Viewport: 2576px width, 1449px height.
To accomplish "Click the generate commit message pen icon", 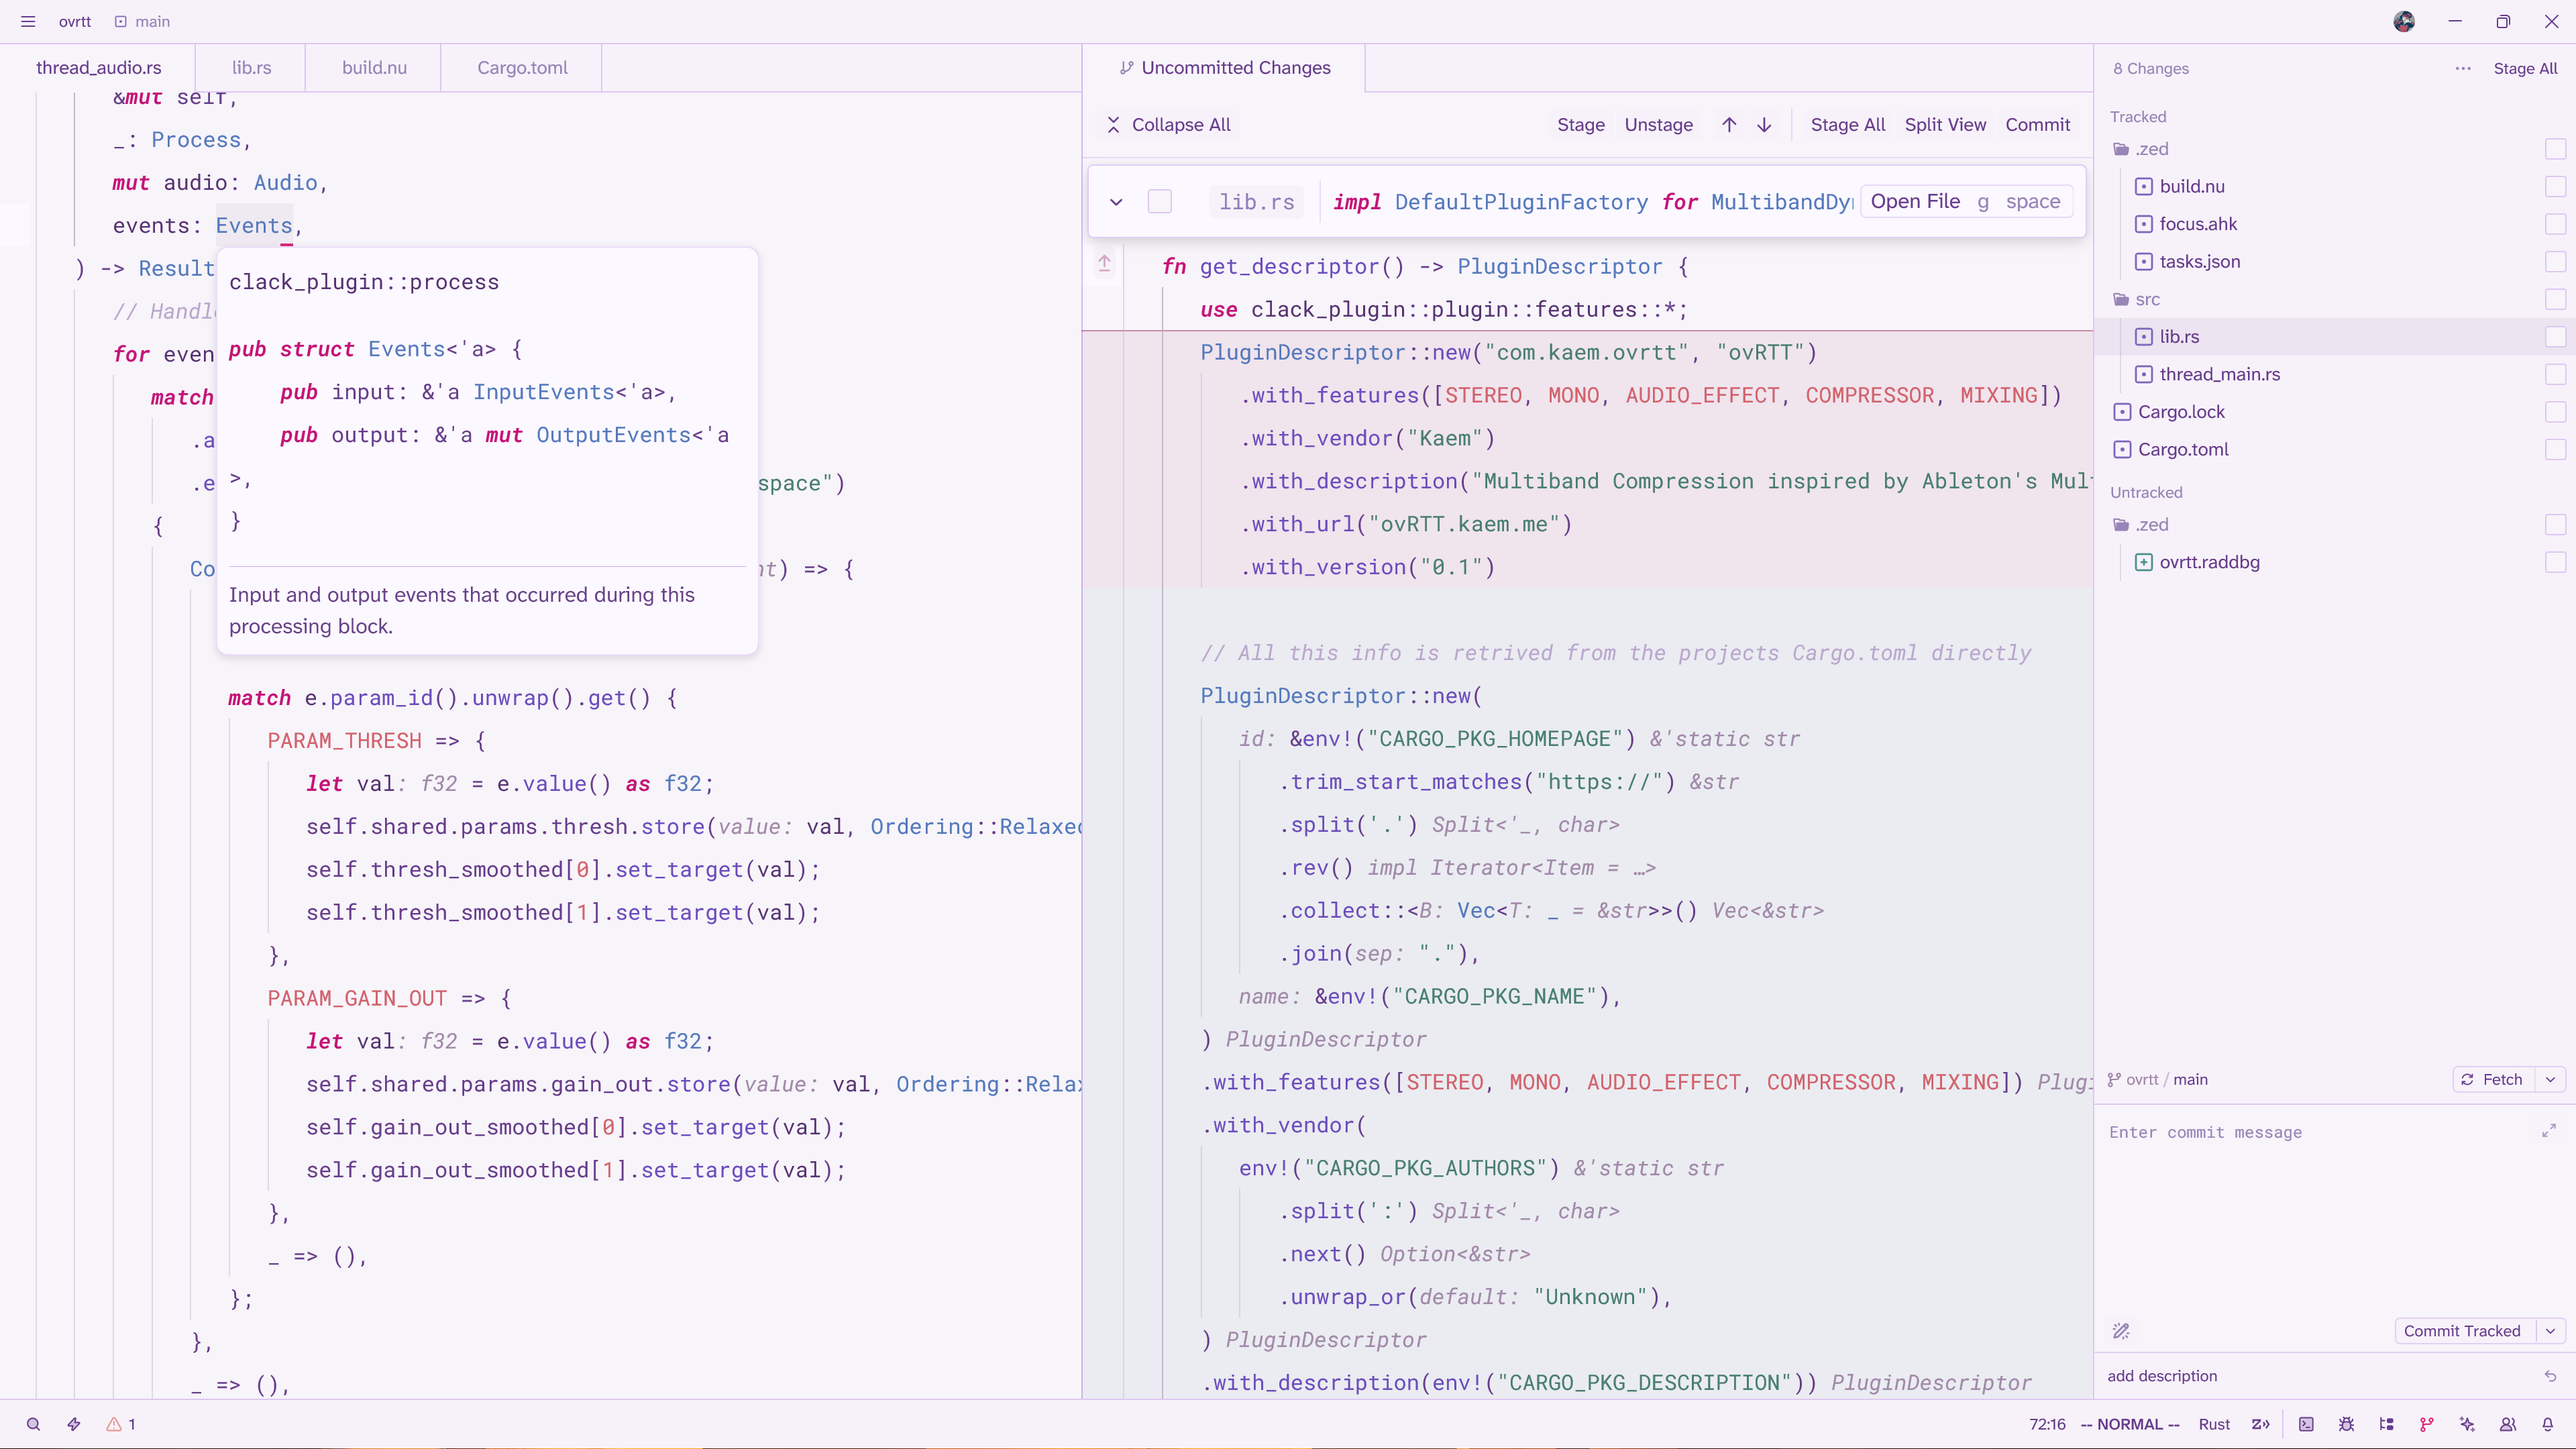I will coord(2121,1330).
